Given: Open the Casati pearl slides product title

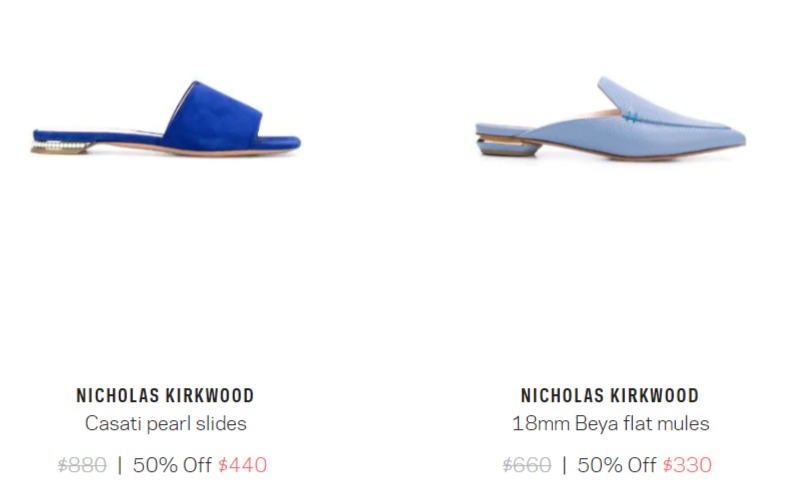Looking at the screenshot, I should pos(165,423).
